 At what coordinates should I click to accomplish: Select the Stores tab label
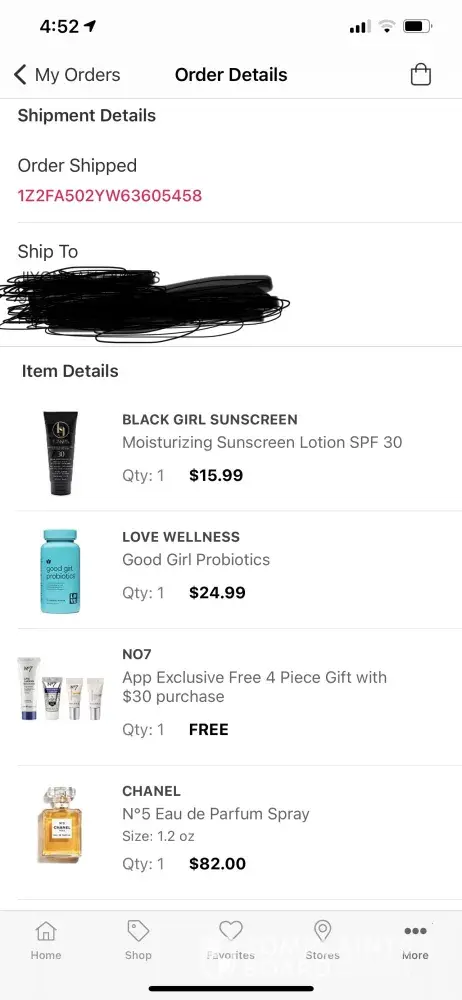coord(323,955)
